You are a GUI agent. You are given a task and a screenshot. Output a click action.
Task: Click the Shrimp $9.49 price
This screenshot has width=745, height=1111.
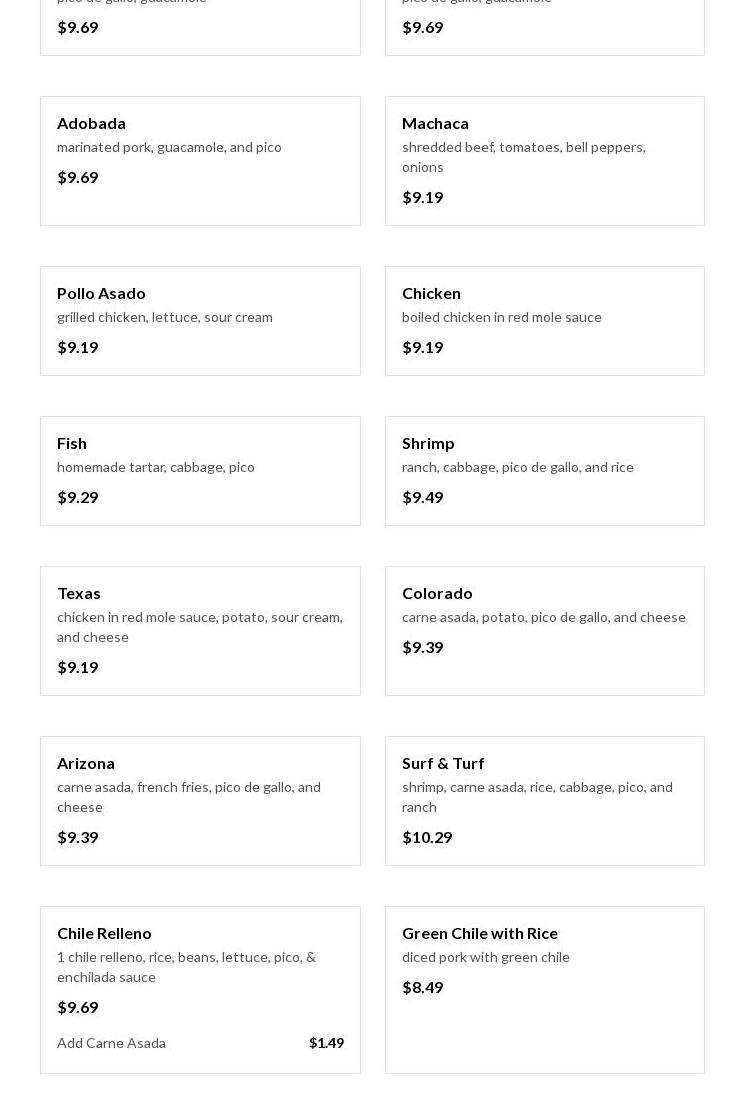pyautogui.click(x=422, y=497)
